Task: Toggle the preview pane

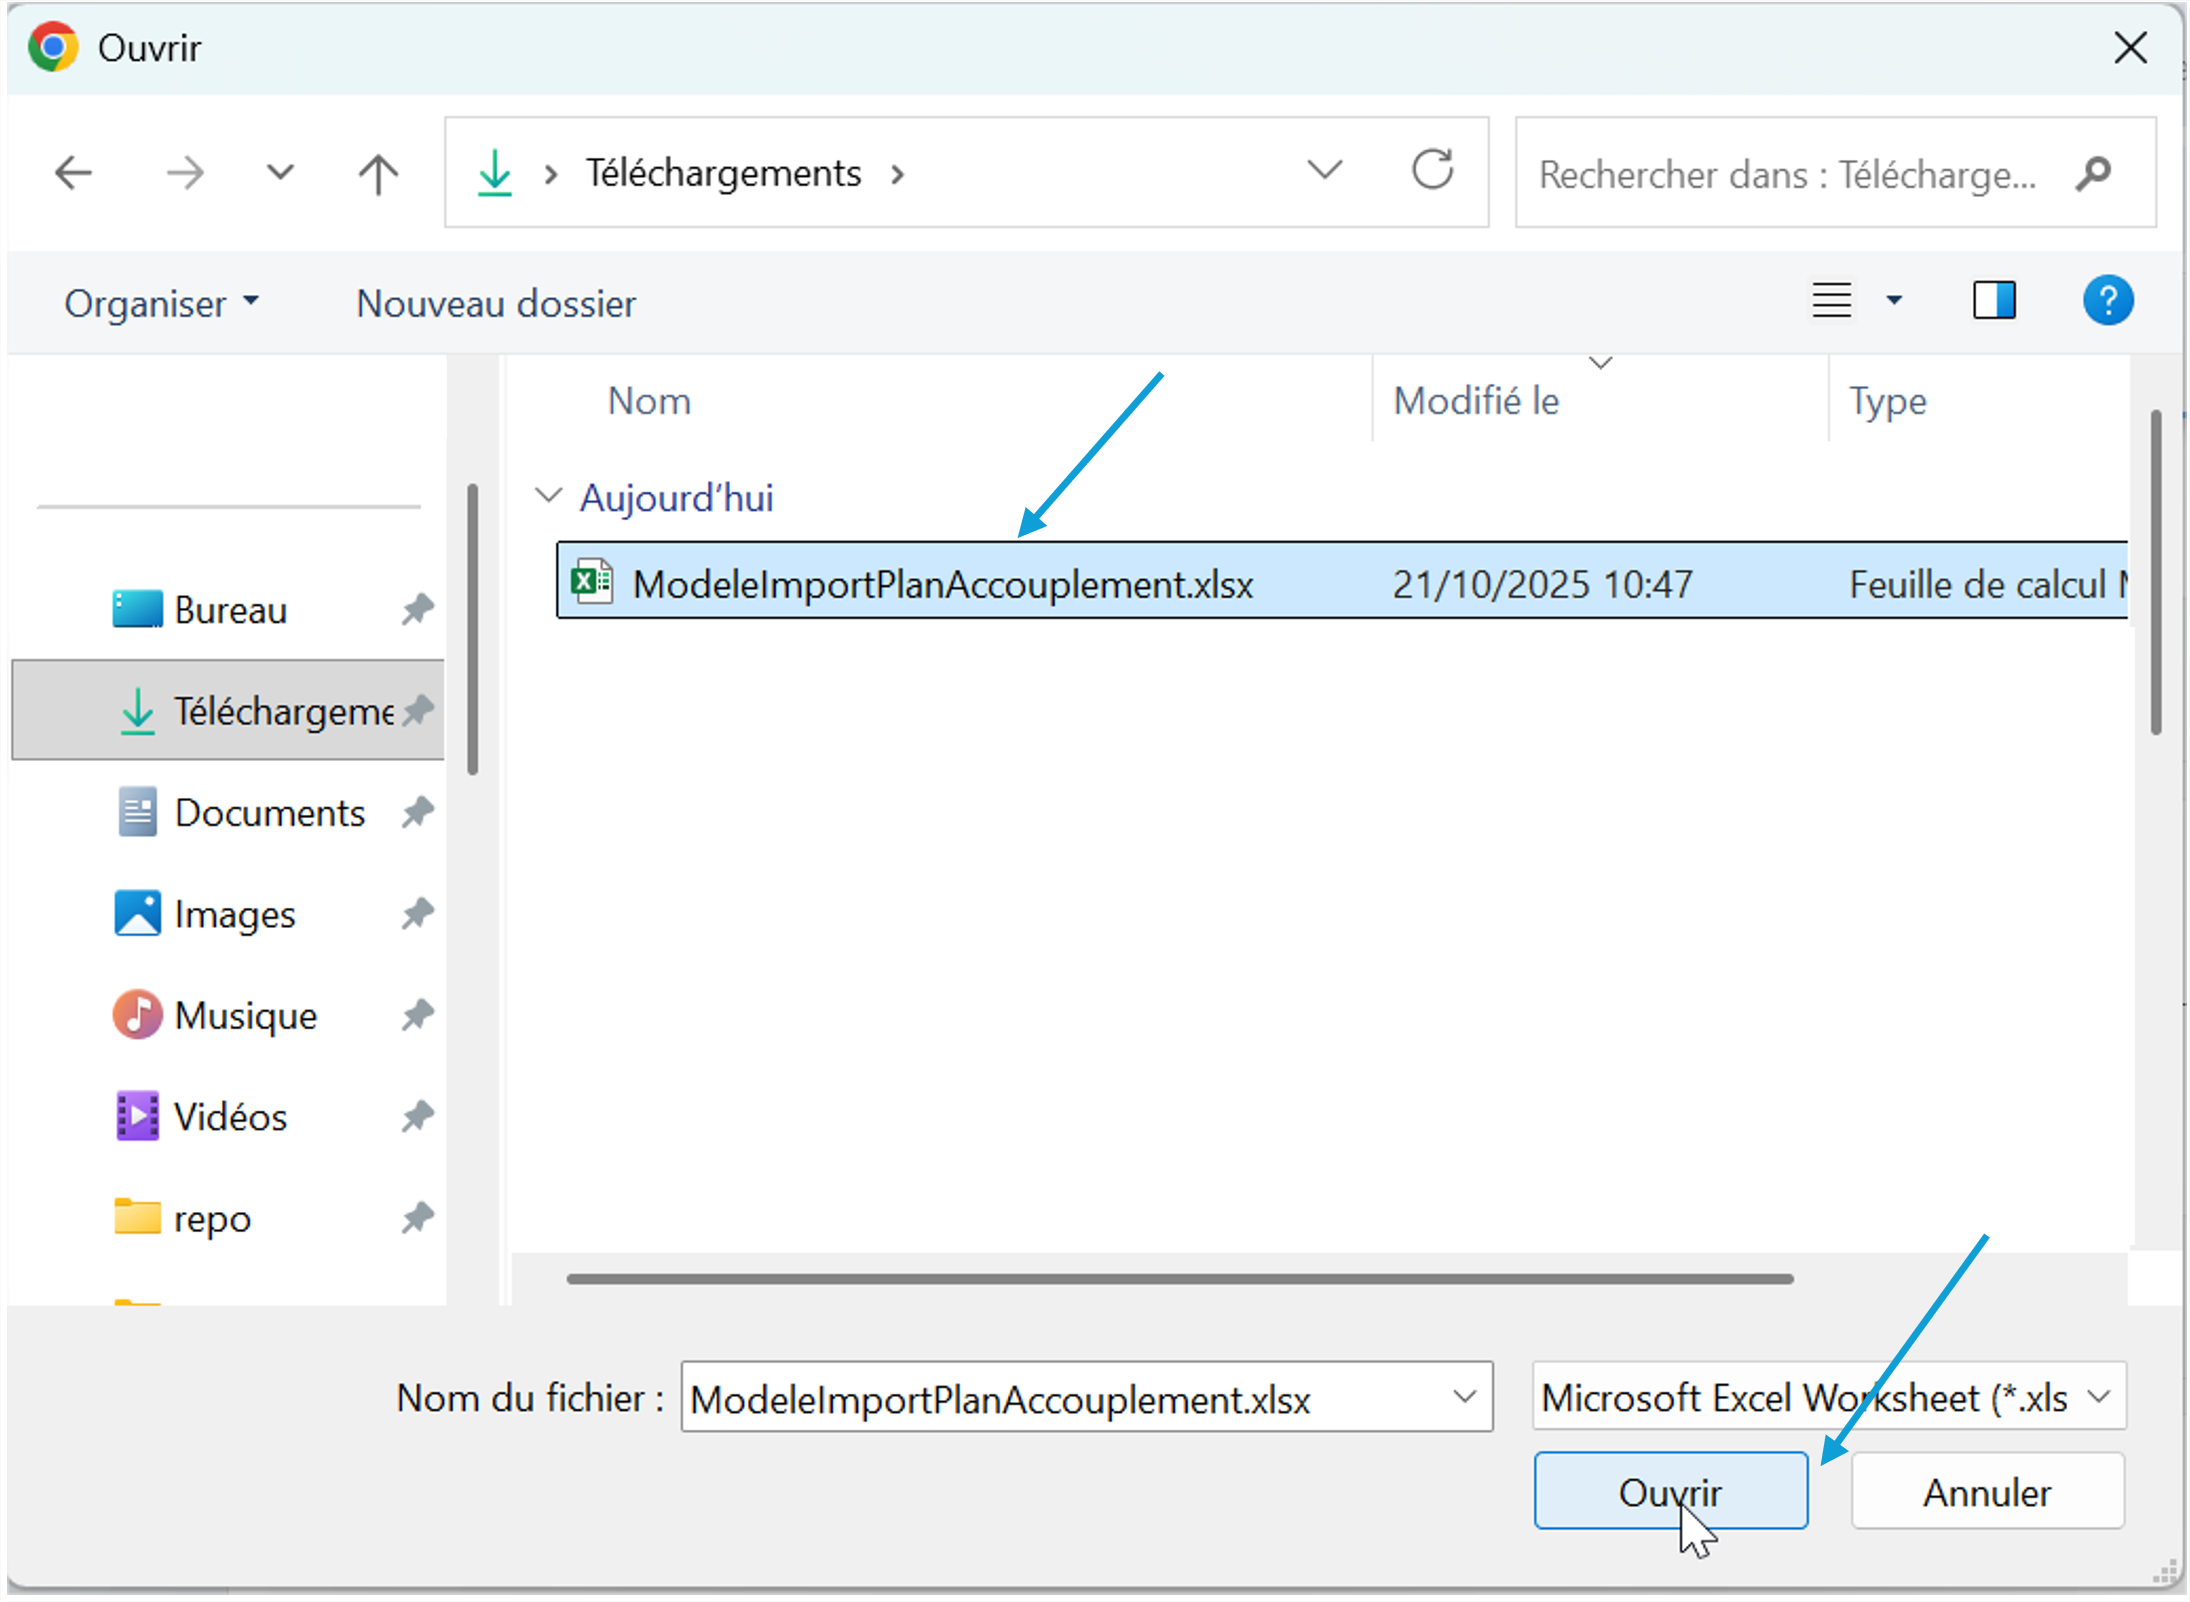Action: click(x=1994, y=300)
